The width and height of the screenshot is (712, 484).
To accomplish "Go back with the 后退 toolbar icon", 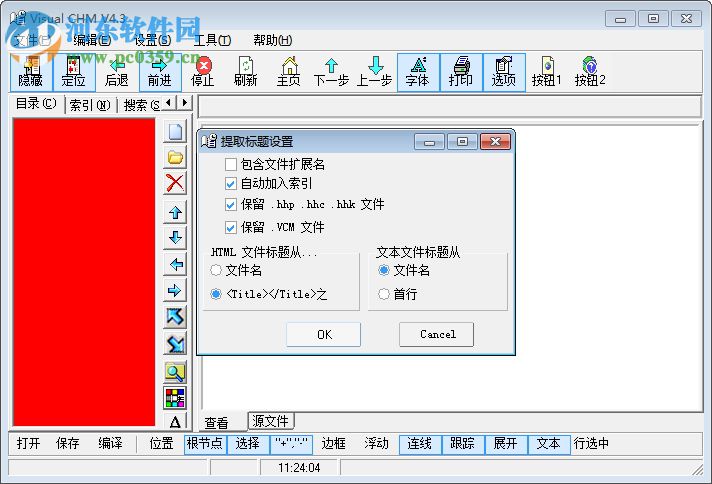I will [x=117, y=72].
